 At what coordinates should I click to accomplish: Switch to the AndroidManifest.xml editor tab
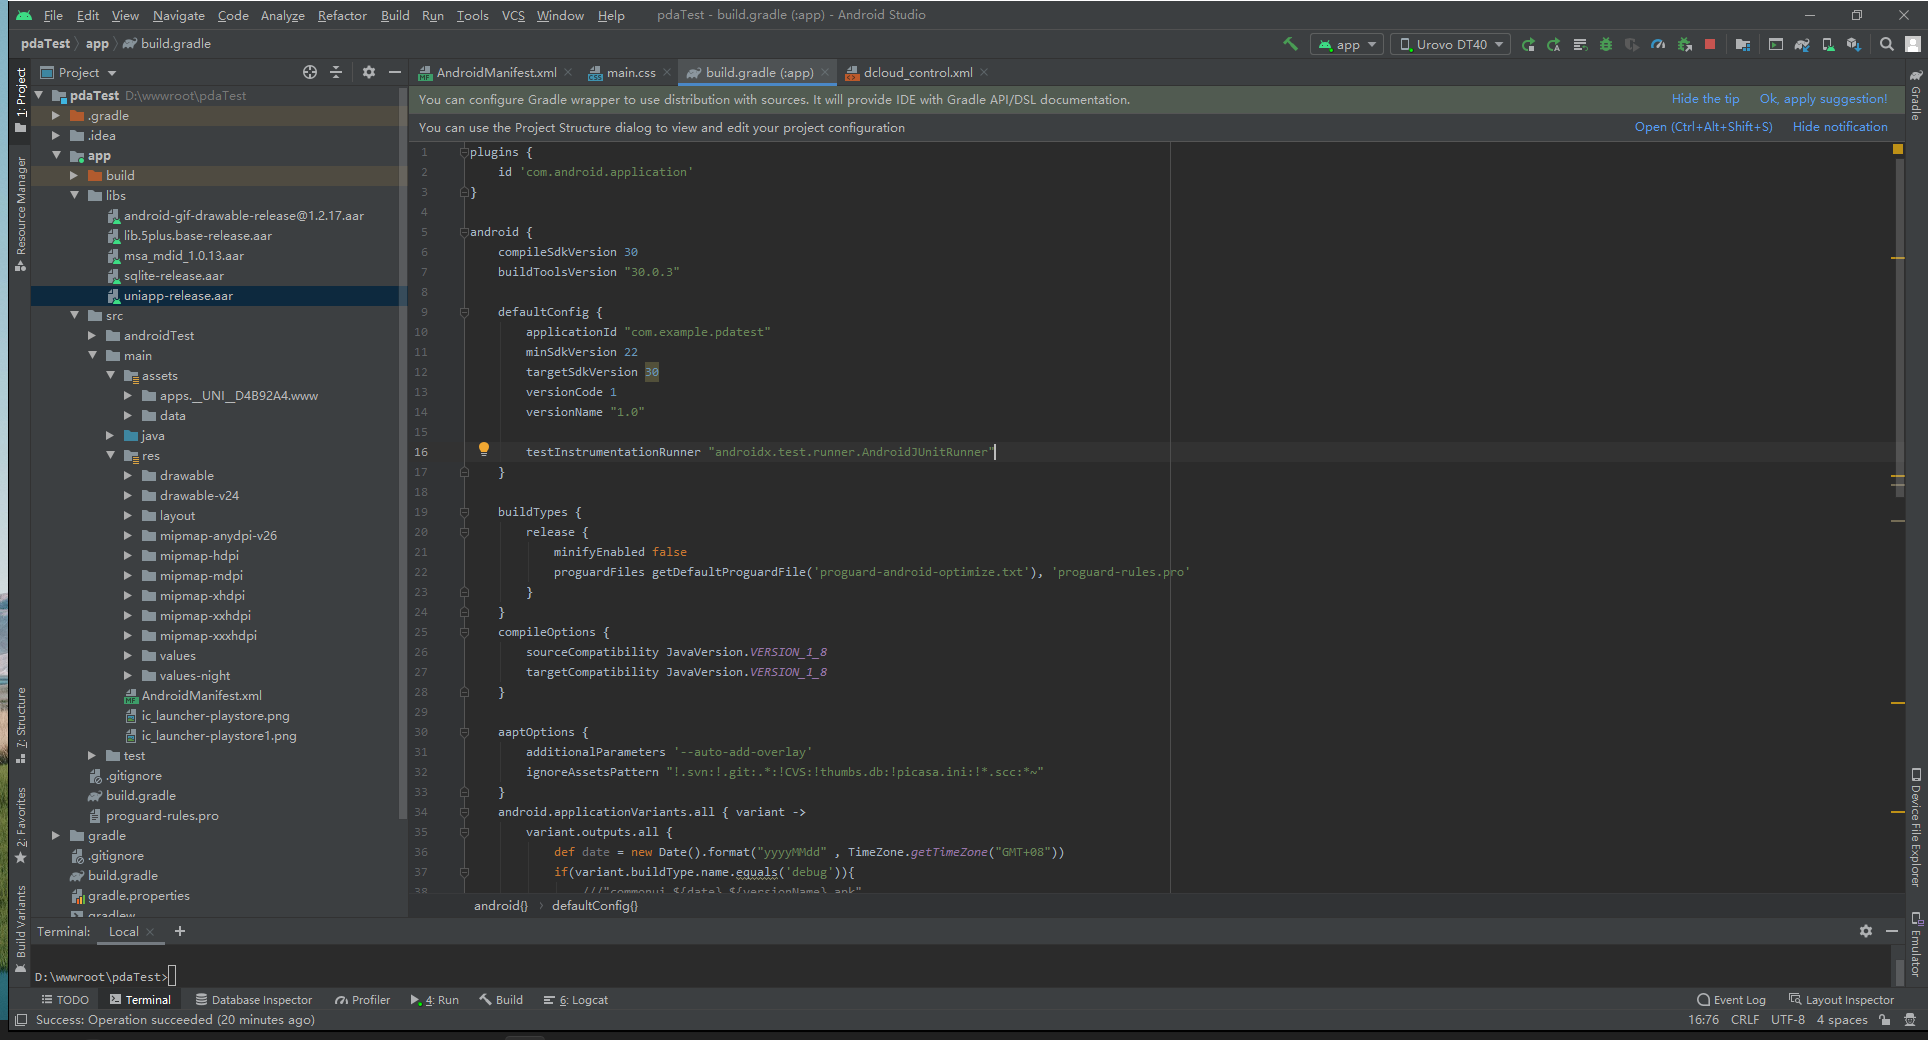(495, 72)
